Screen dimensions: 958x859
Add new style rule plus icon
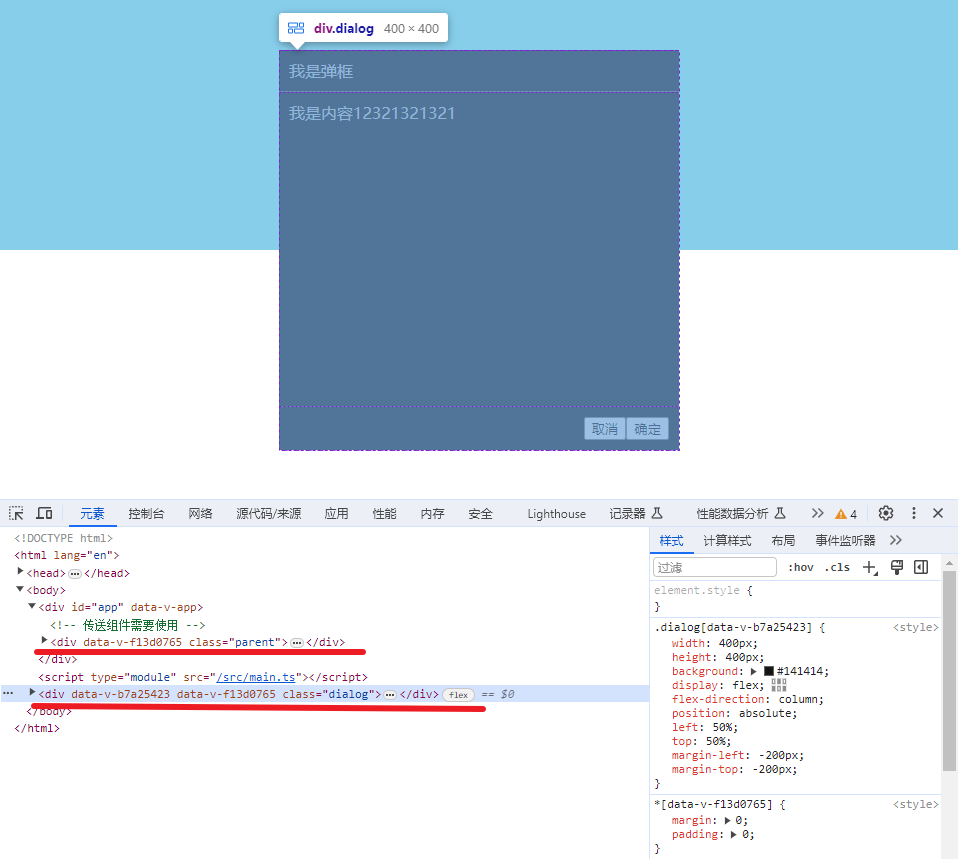(x=870, y=568)
